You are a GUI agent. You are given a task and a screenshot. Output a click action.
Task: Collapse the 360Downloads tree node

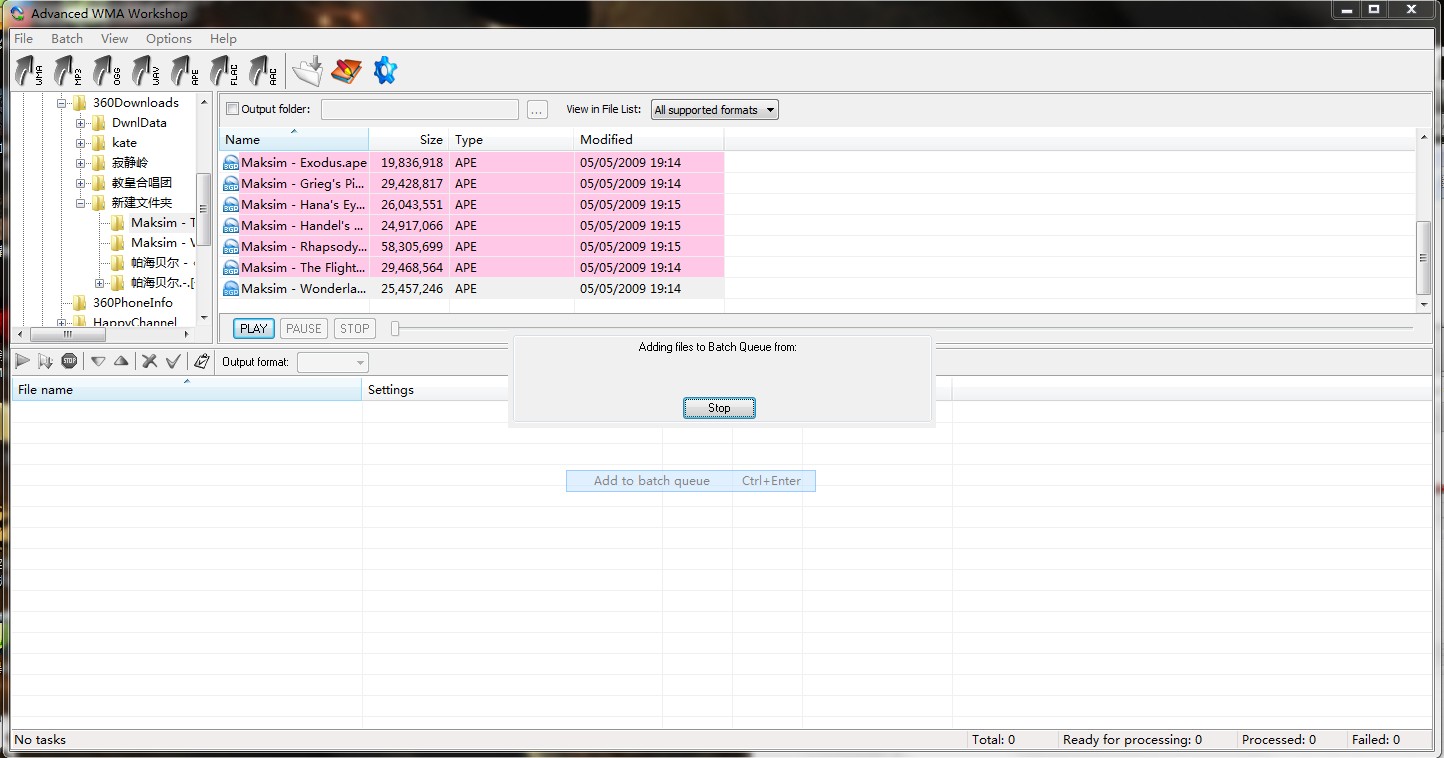pyautogui.click(x=62, y=103)
